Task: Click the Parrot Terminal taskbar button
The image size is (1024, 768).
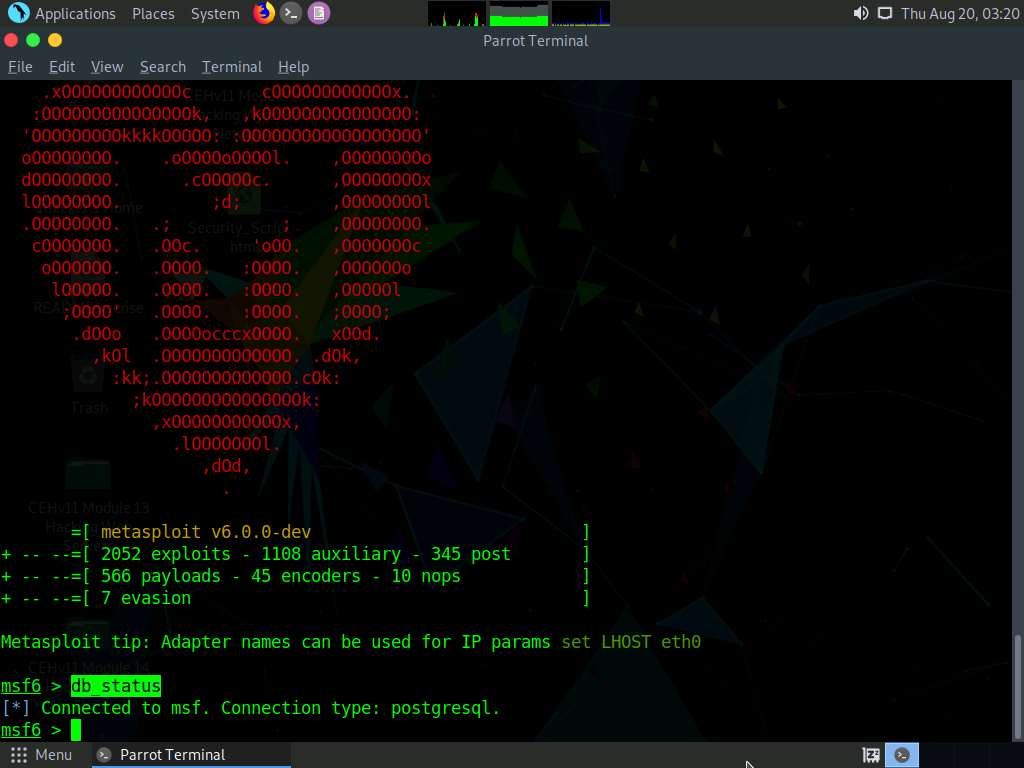Action: 190,755
